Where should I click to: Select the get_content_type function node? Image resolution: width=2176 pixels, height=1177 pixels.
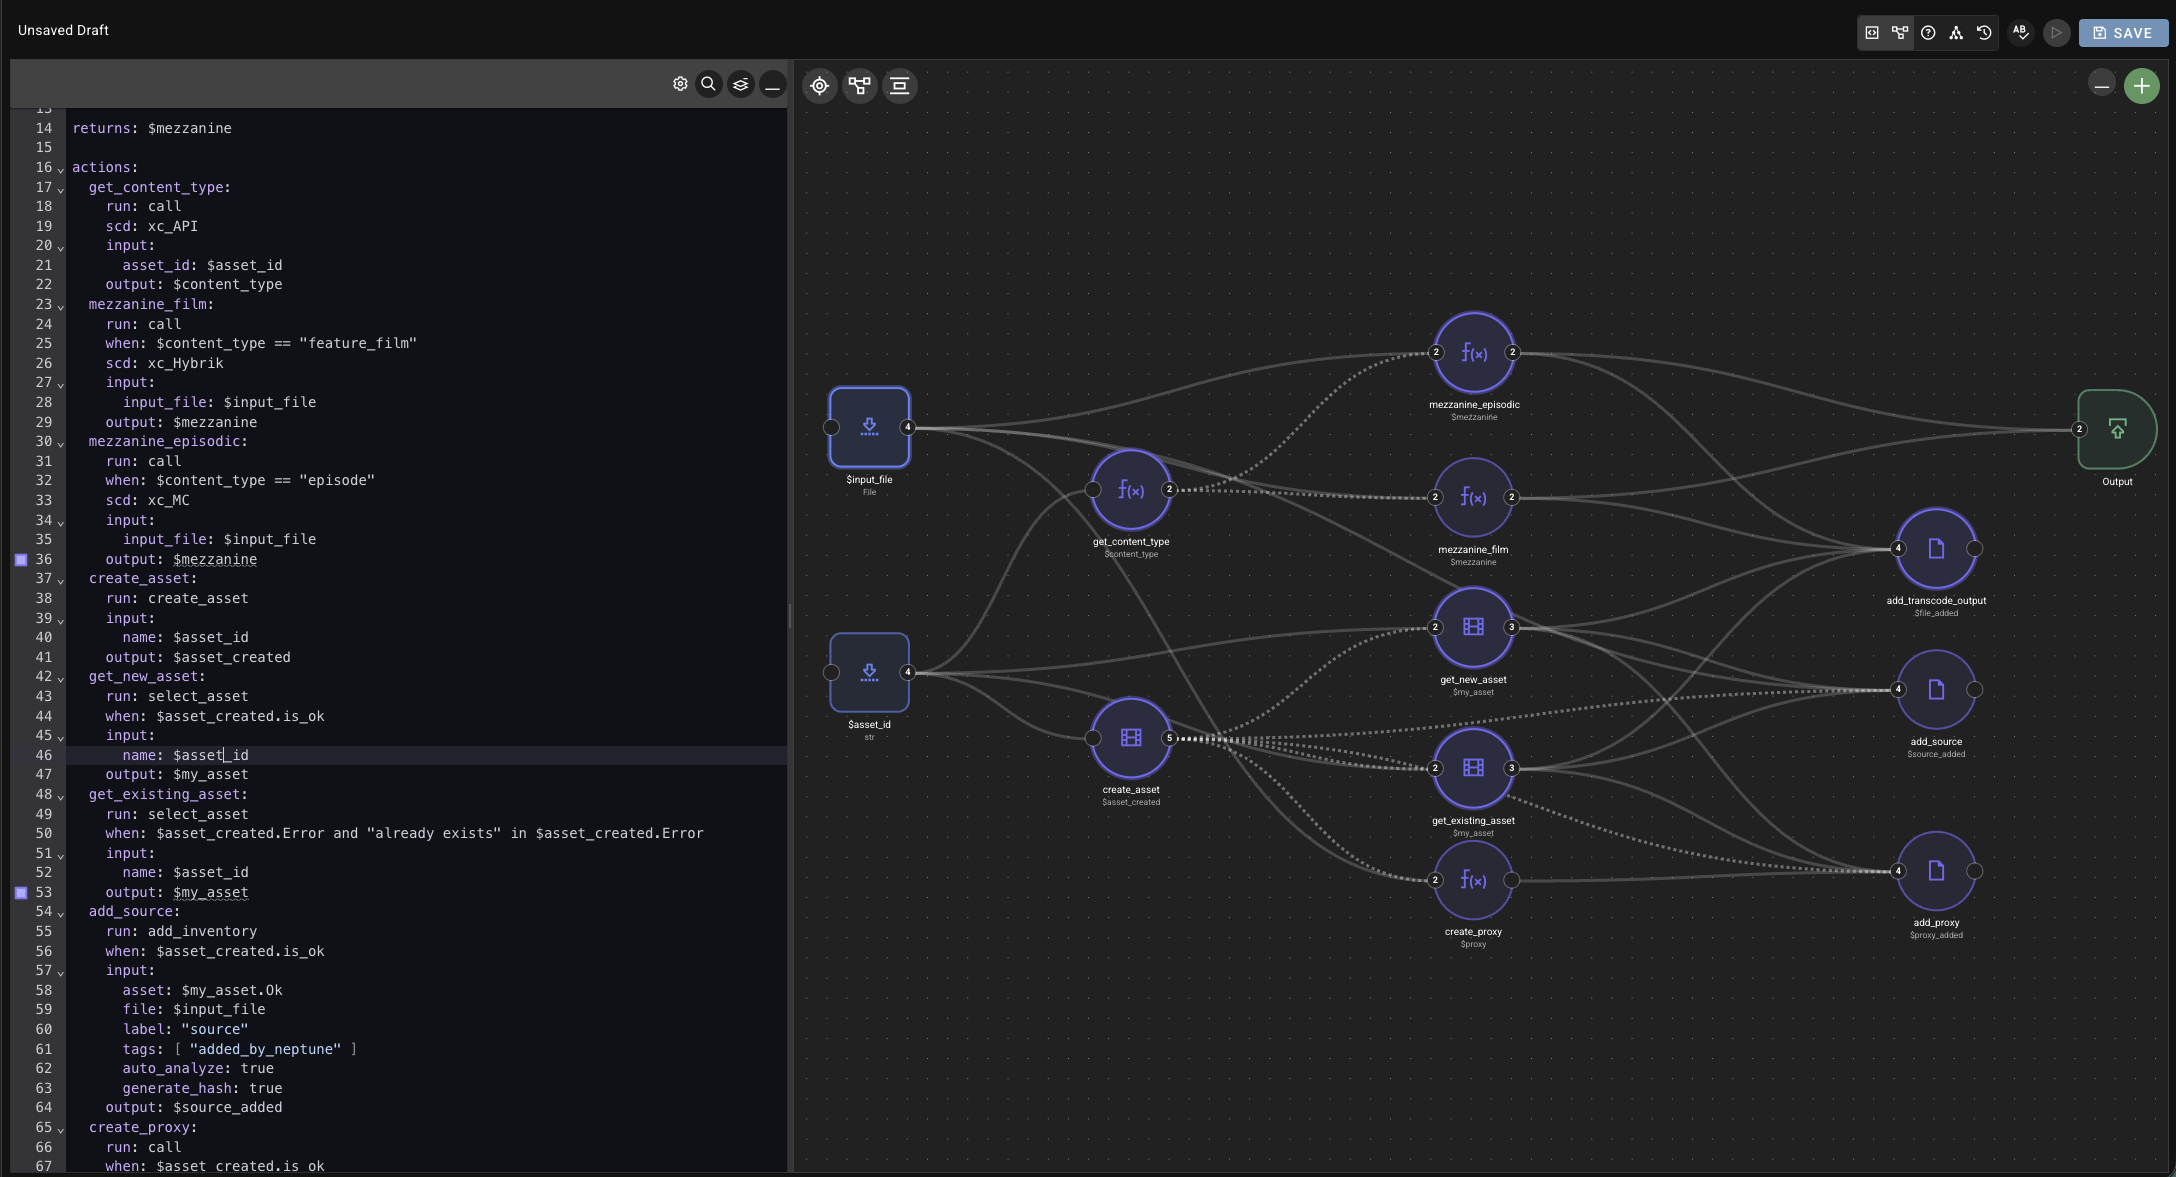click(x=1131, y=489)
